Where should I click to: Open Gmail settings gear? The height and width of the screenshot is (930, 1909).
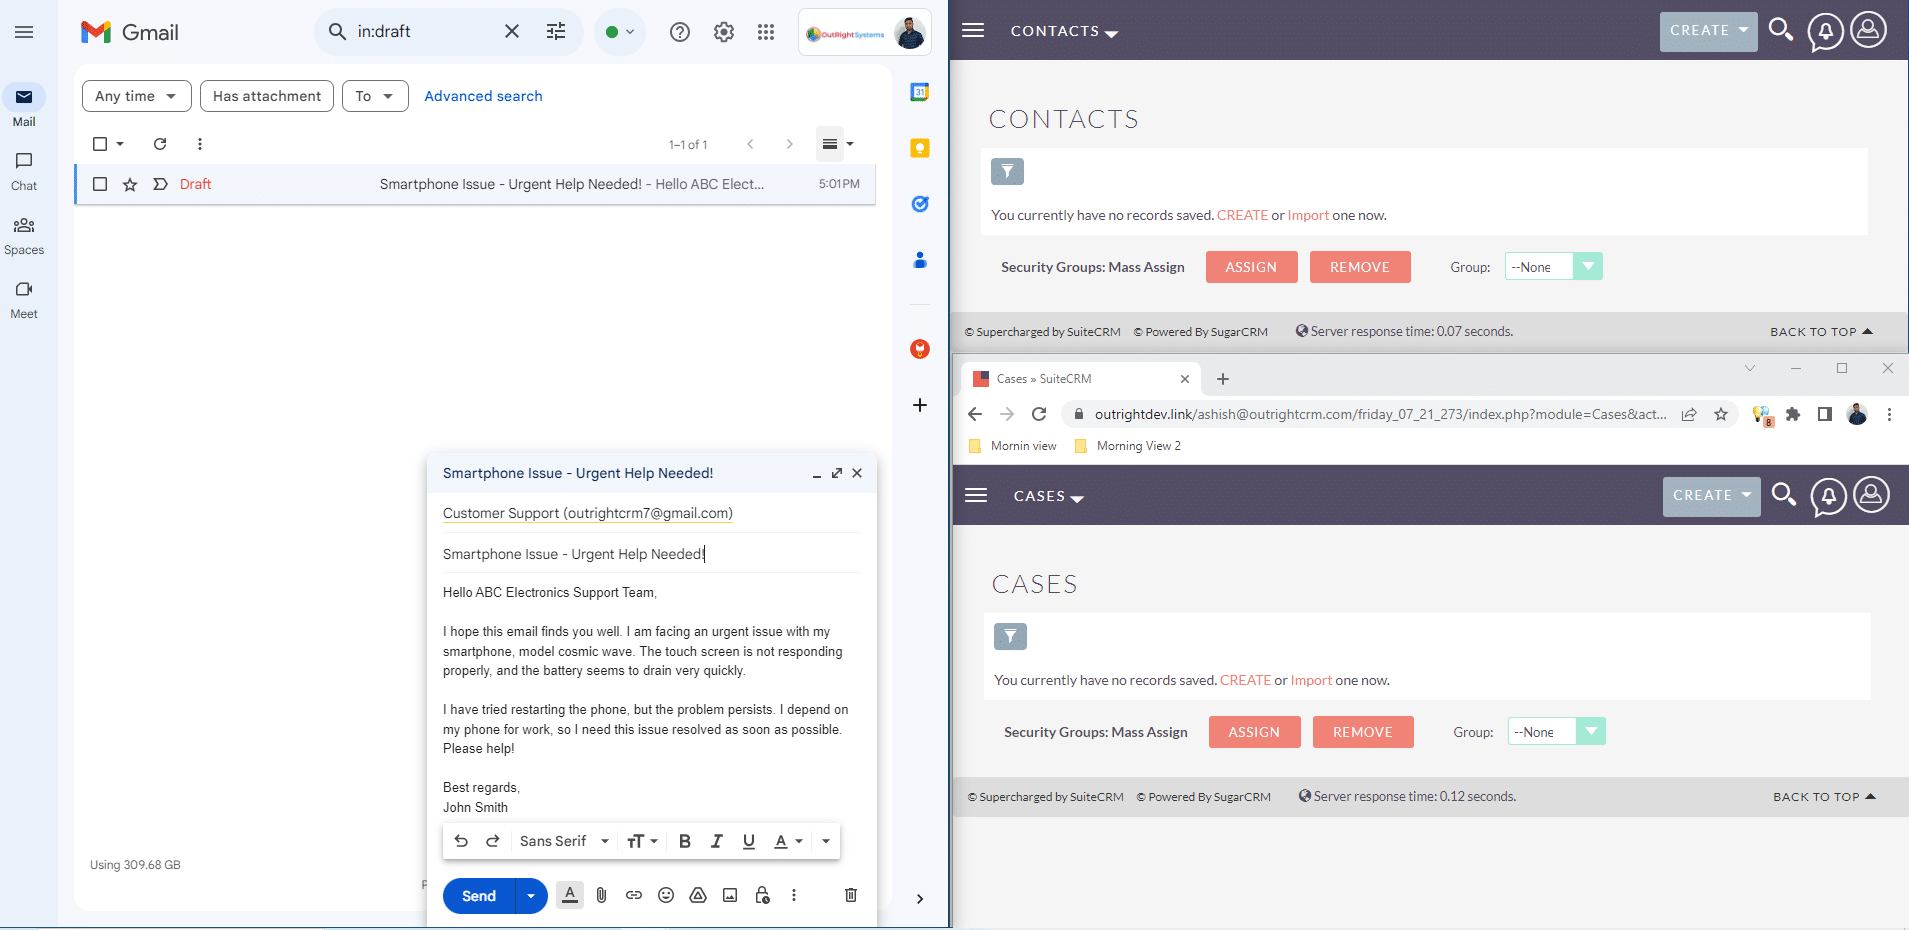click(724, 32)
